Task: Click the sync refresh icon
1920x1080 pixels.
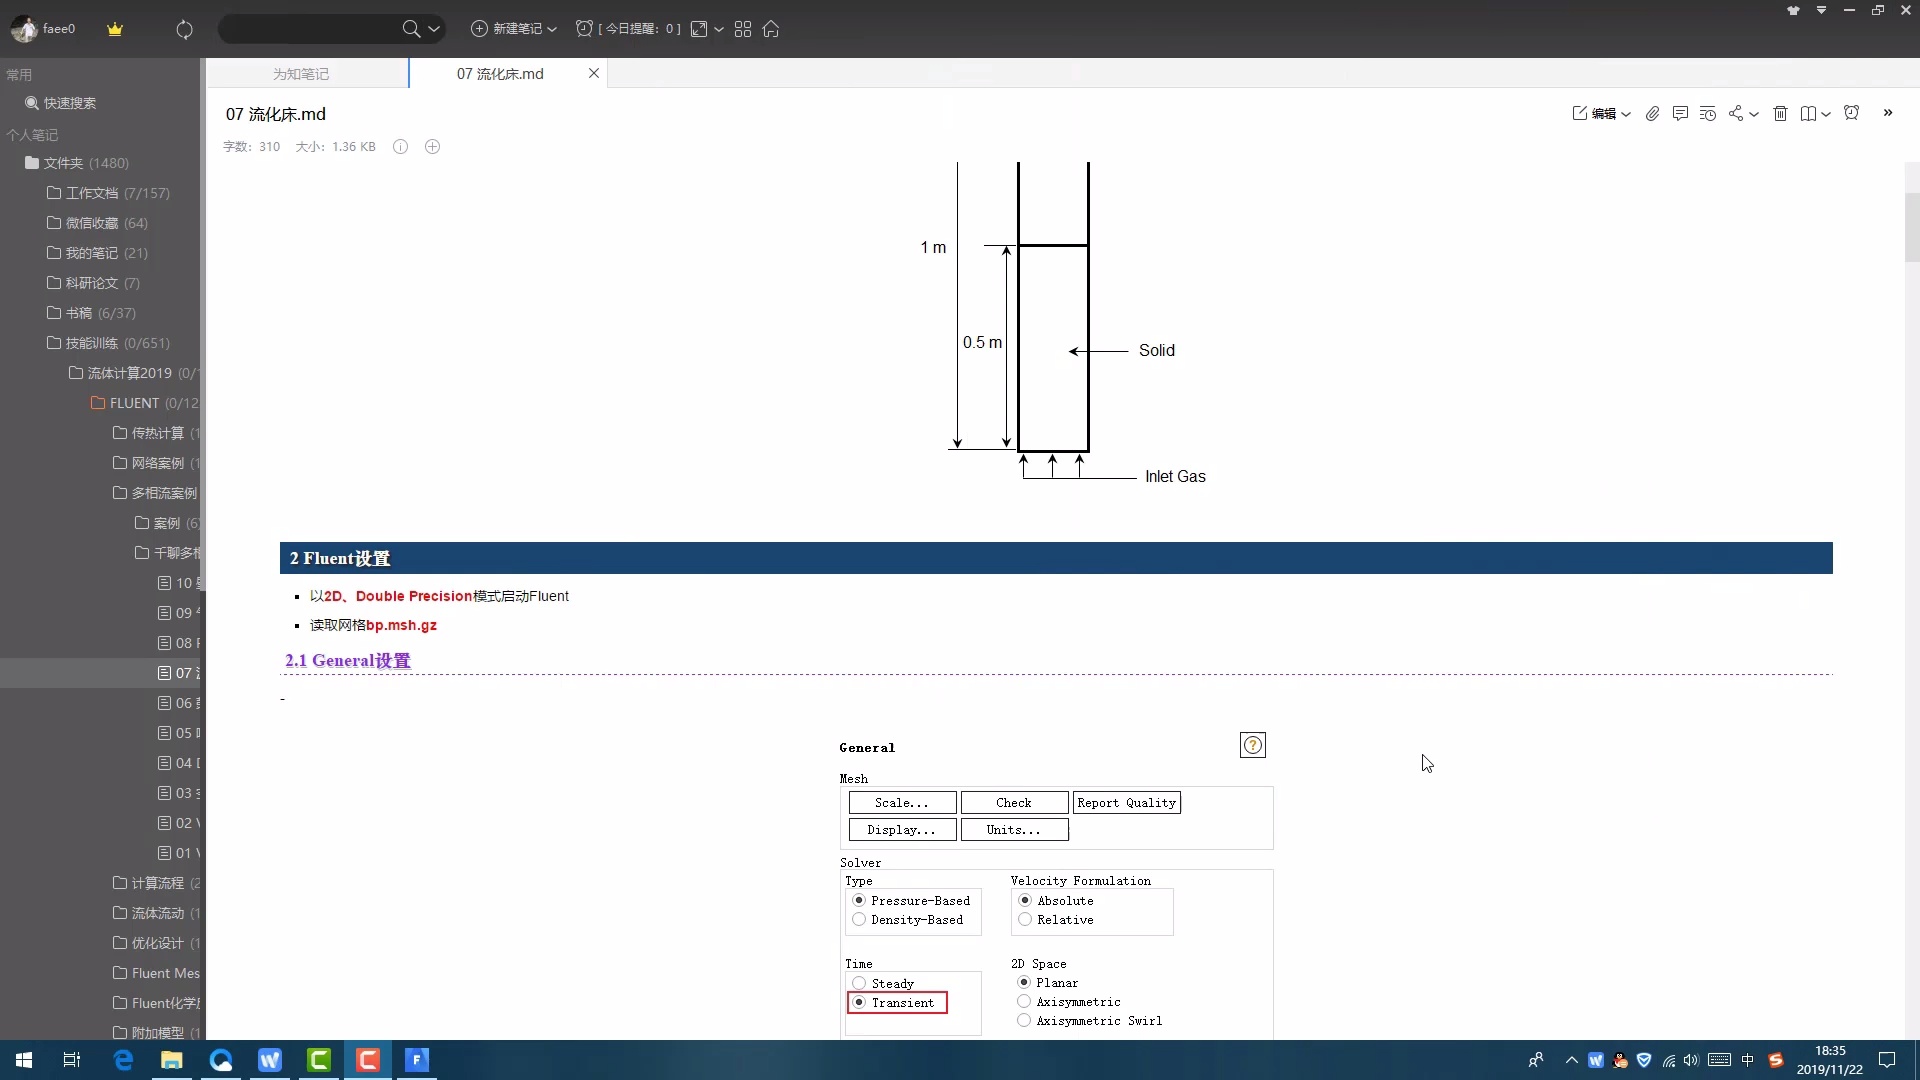Action: [x=184, y=29]
